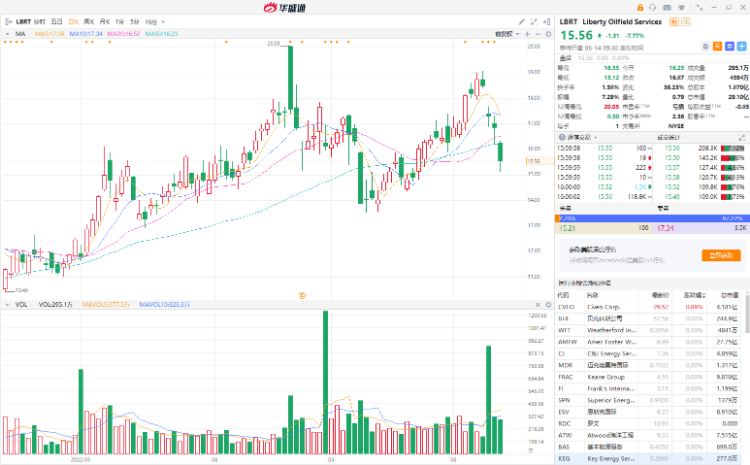Open ATW Atwood row
The height and width of the screenshot is (465, 750).
pyautogui.click(x=649, y=435)
